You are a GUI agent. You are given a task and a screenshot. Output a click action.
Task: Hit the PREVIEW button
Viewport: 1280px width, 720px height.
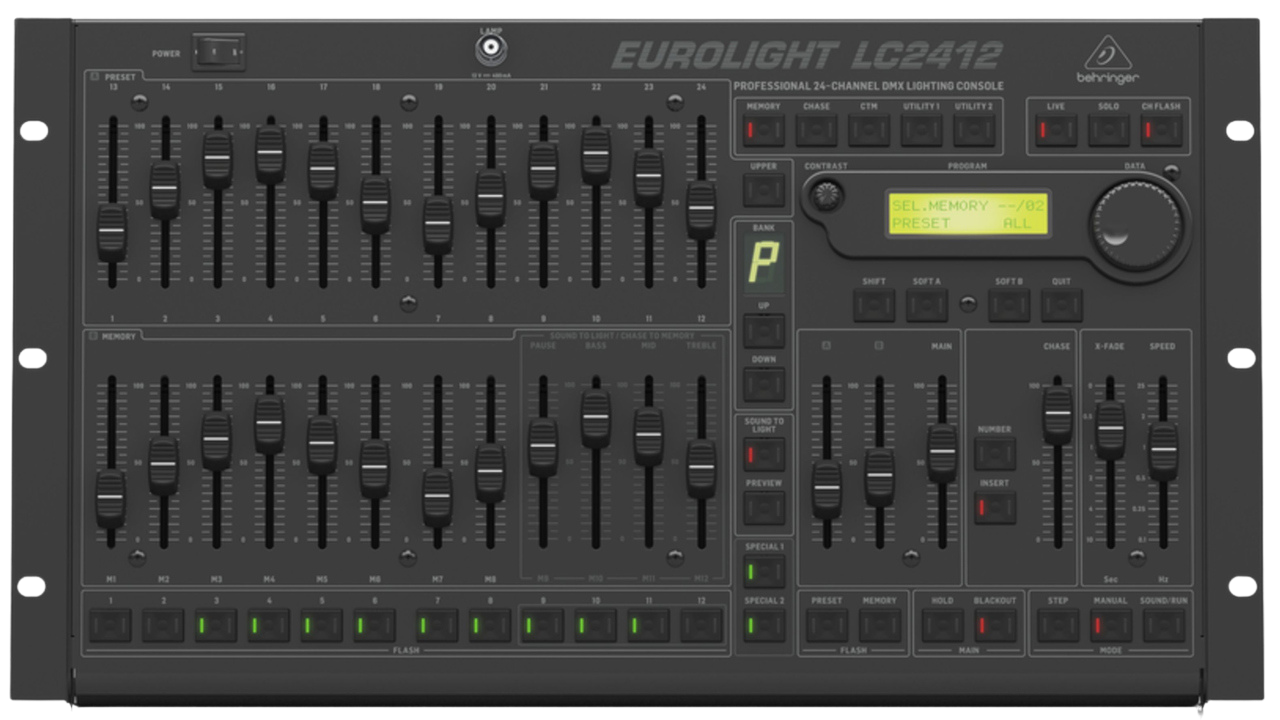764,508
